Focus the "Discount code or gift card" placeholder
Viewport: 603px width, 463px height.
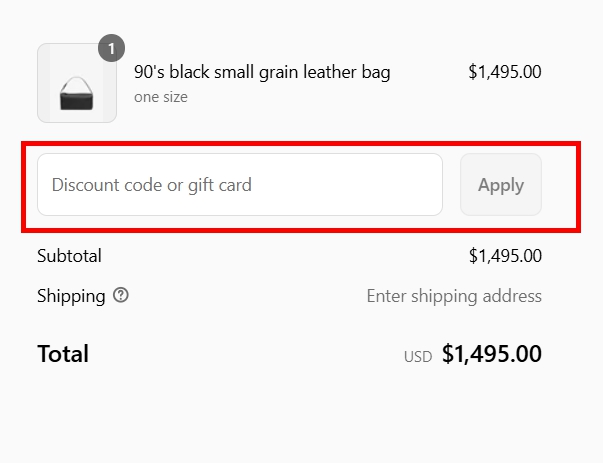[x=152, y=184]
